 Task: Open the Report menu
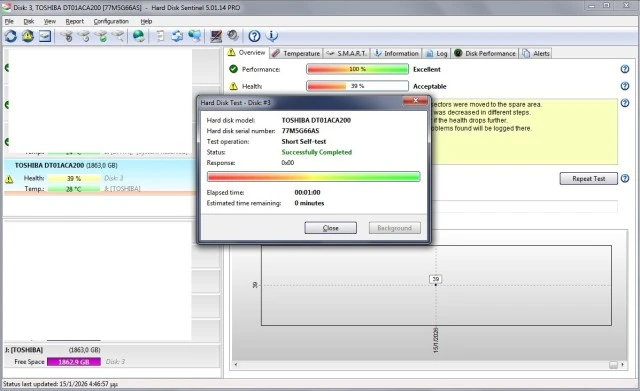click(74, 21)
